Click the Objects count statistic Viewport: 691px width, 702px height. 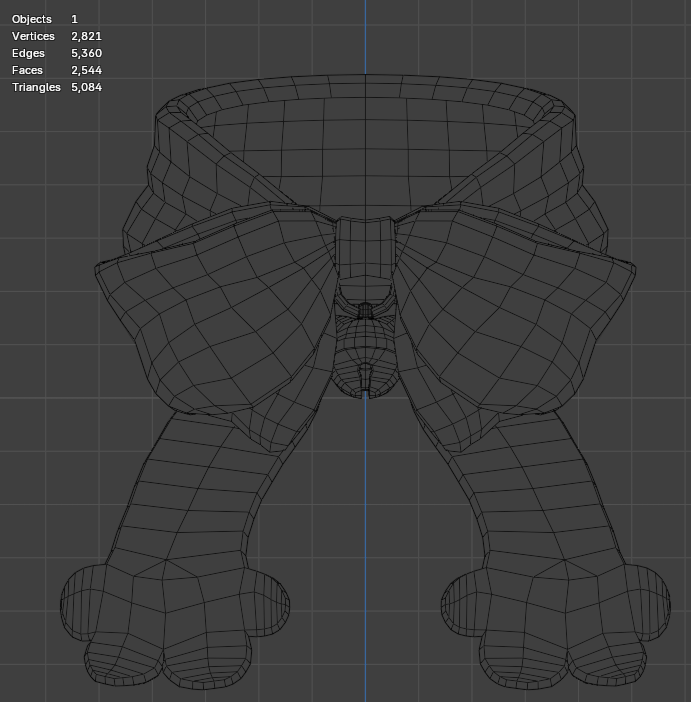pos(45,19)
